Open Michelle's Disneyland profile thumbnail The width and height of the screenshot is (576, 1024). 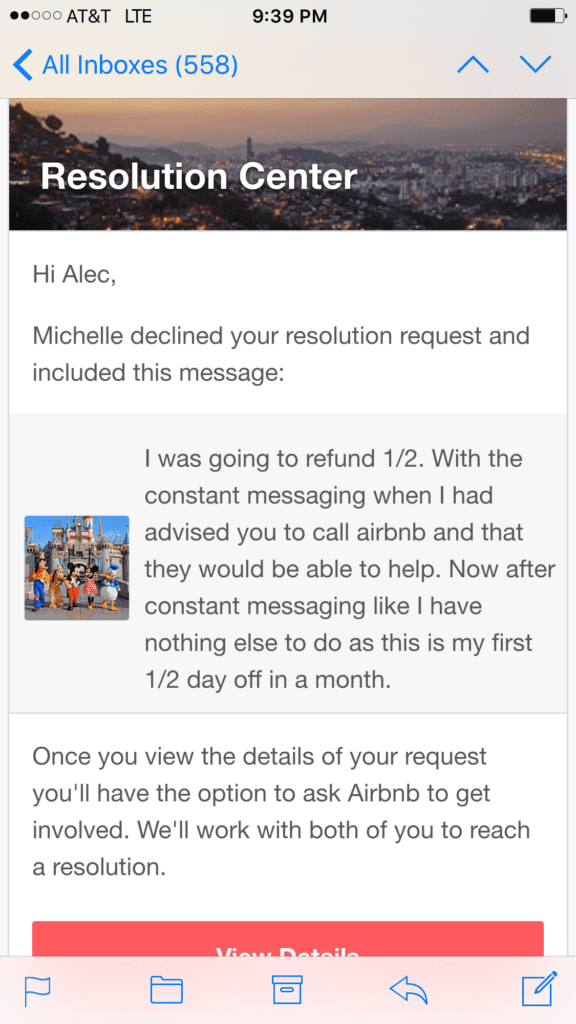77,568
